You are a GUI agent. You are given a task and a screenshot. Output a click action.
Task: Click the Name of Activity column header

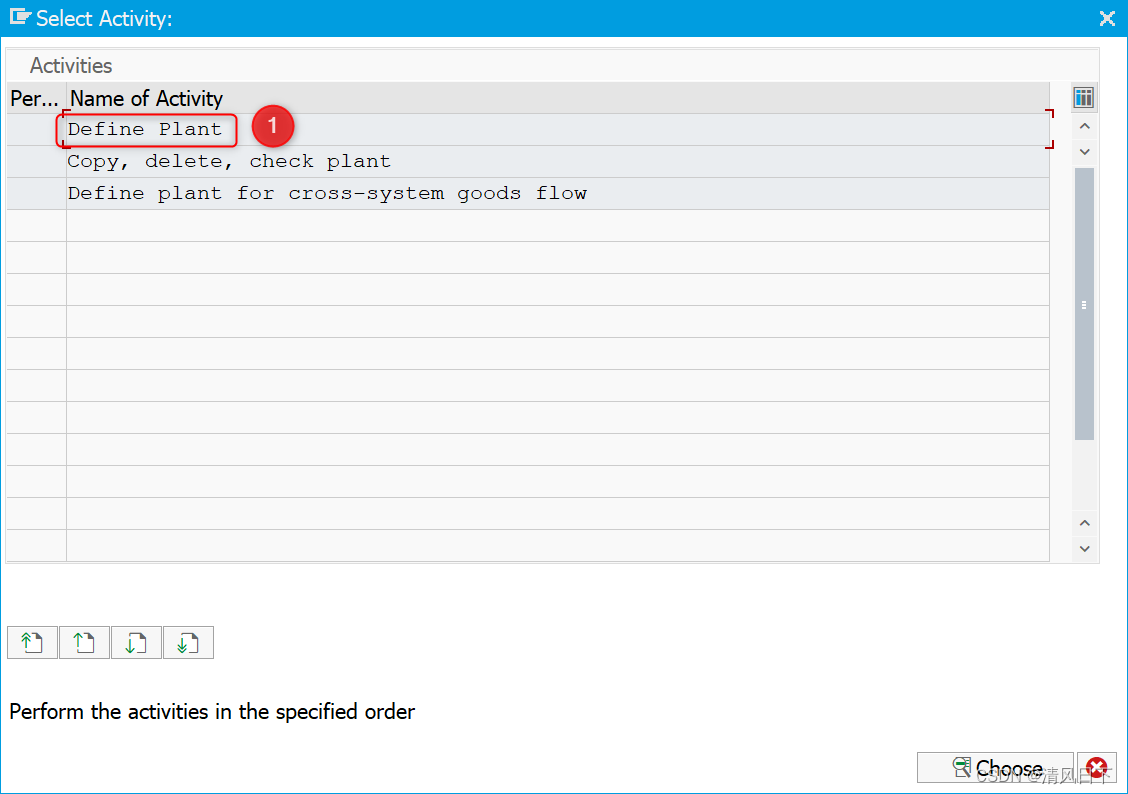[558, 98]
